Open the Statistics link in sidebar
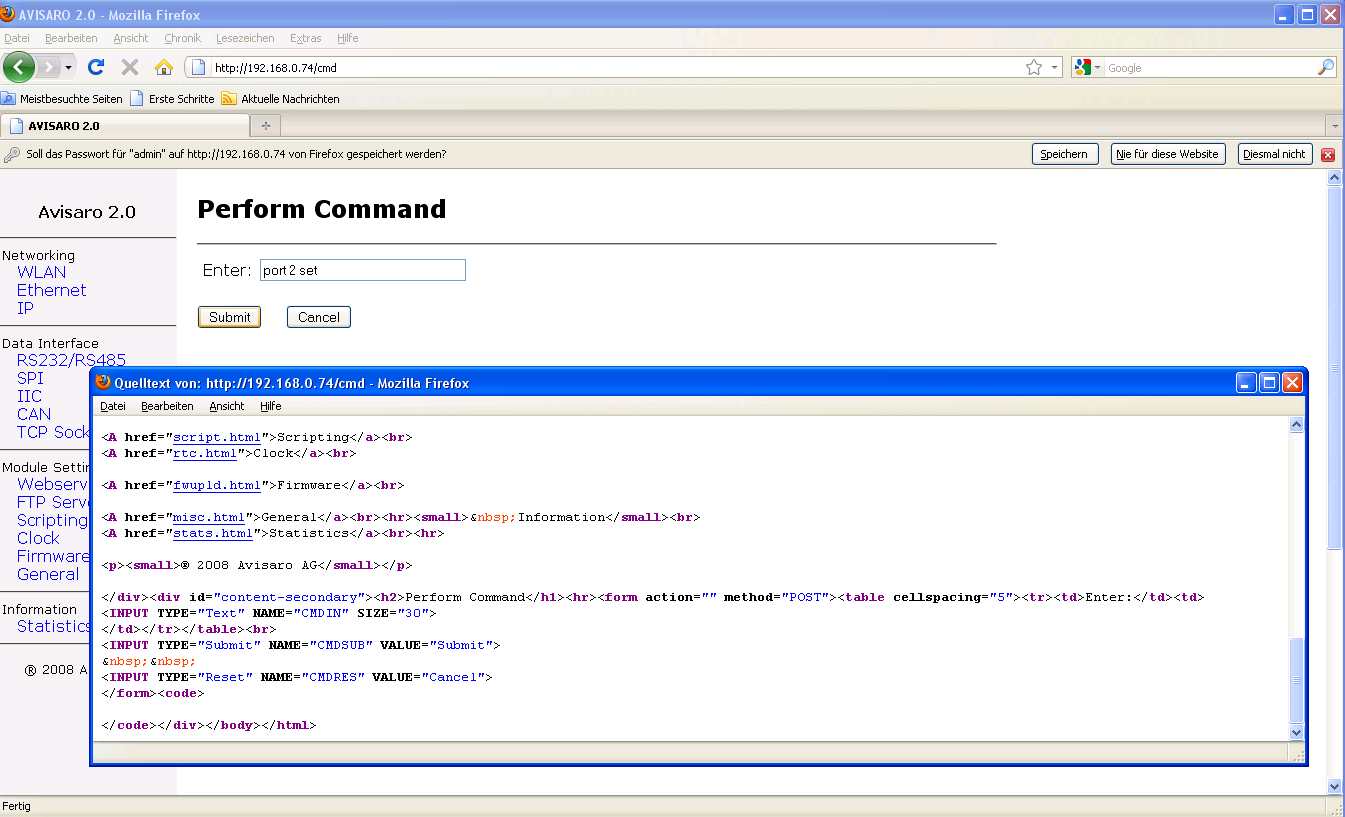This screenshot has width=1345, height=817. coord(54,626)
